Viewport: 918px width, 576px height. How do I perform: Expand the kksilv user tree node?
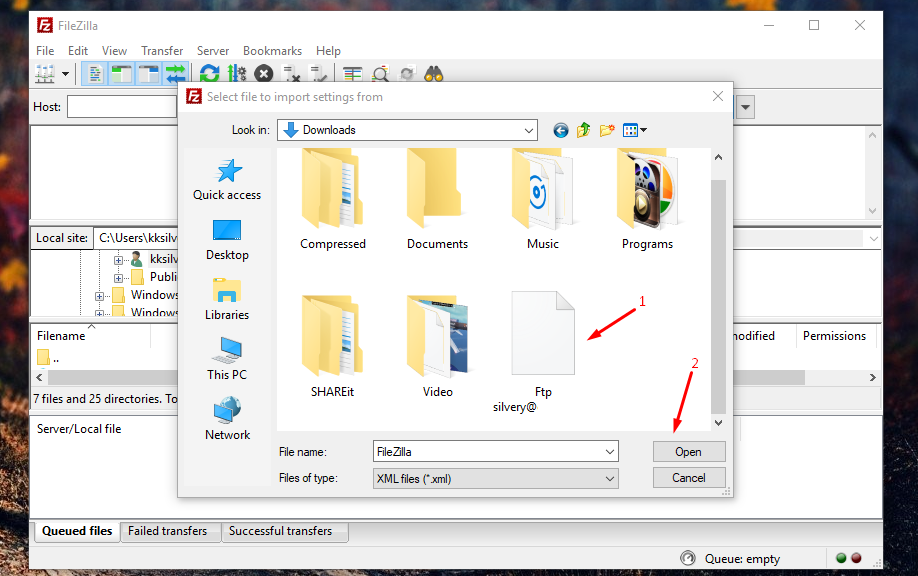pos(118,260)
